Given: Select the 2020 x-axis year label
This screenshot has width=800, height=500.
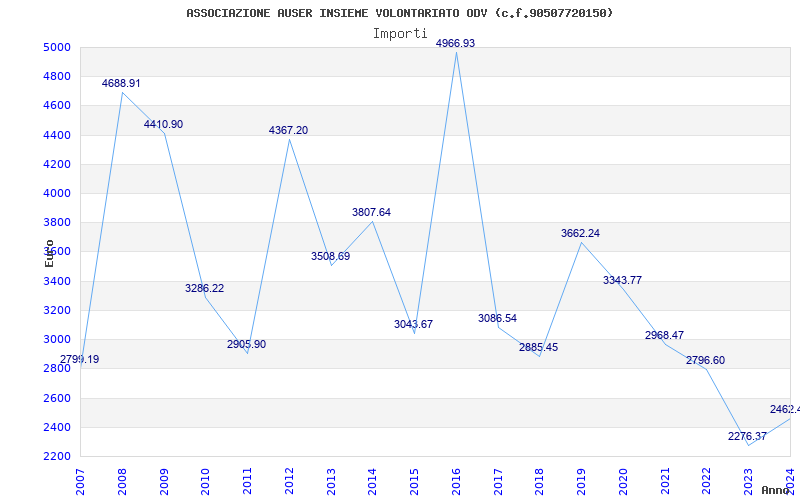Looking at the screenshot, I should [x=623, y=482].
